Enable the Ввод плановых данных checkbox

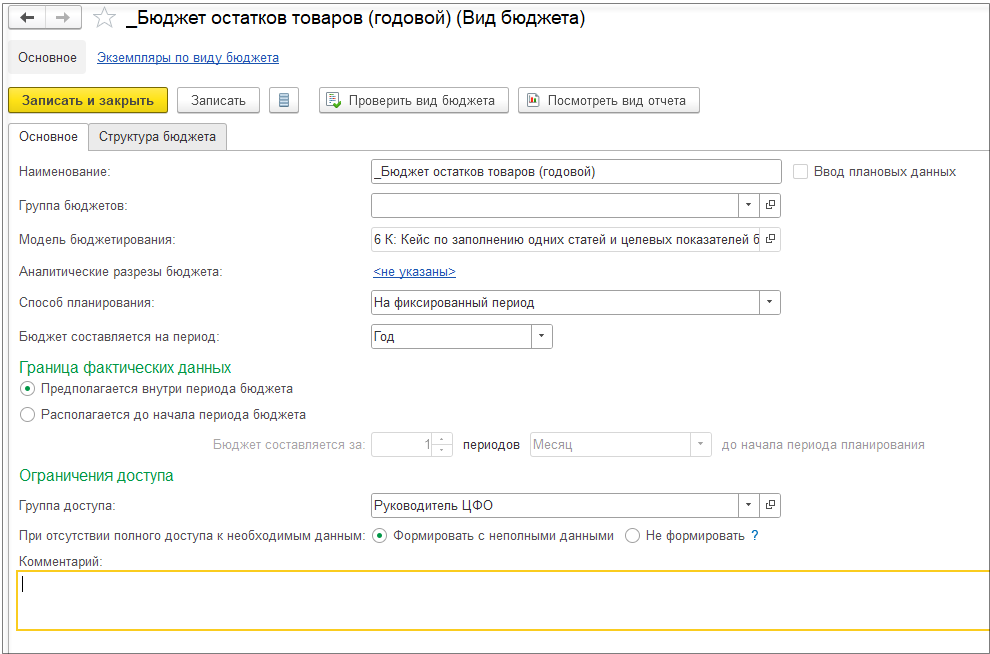click(x=800, y=171)
